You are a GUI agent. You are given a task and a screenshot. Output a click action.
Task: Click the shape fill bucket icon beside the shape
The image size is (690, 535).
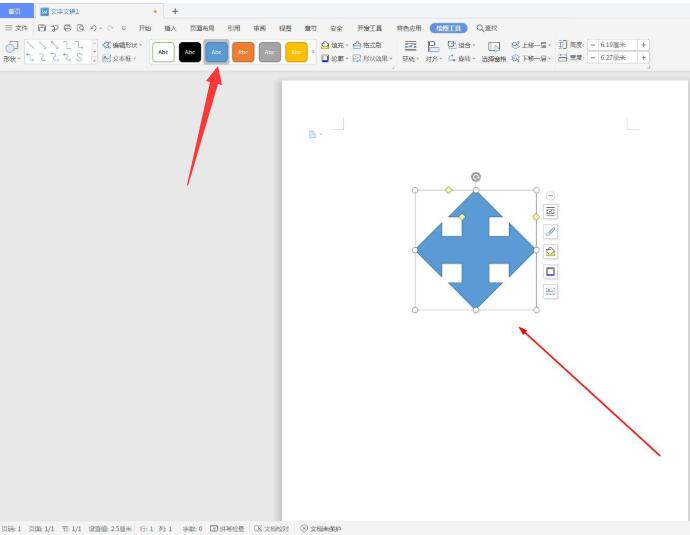[551, 252]
